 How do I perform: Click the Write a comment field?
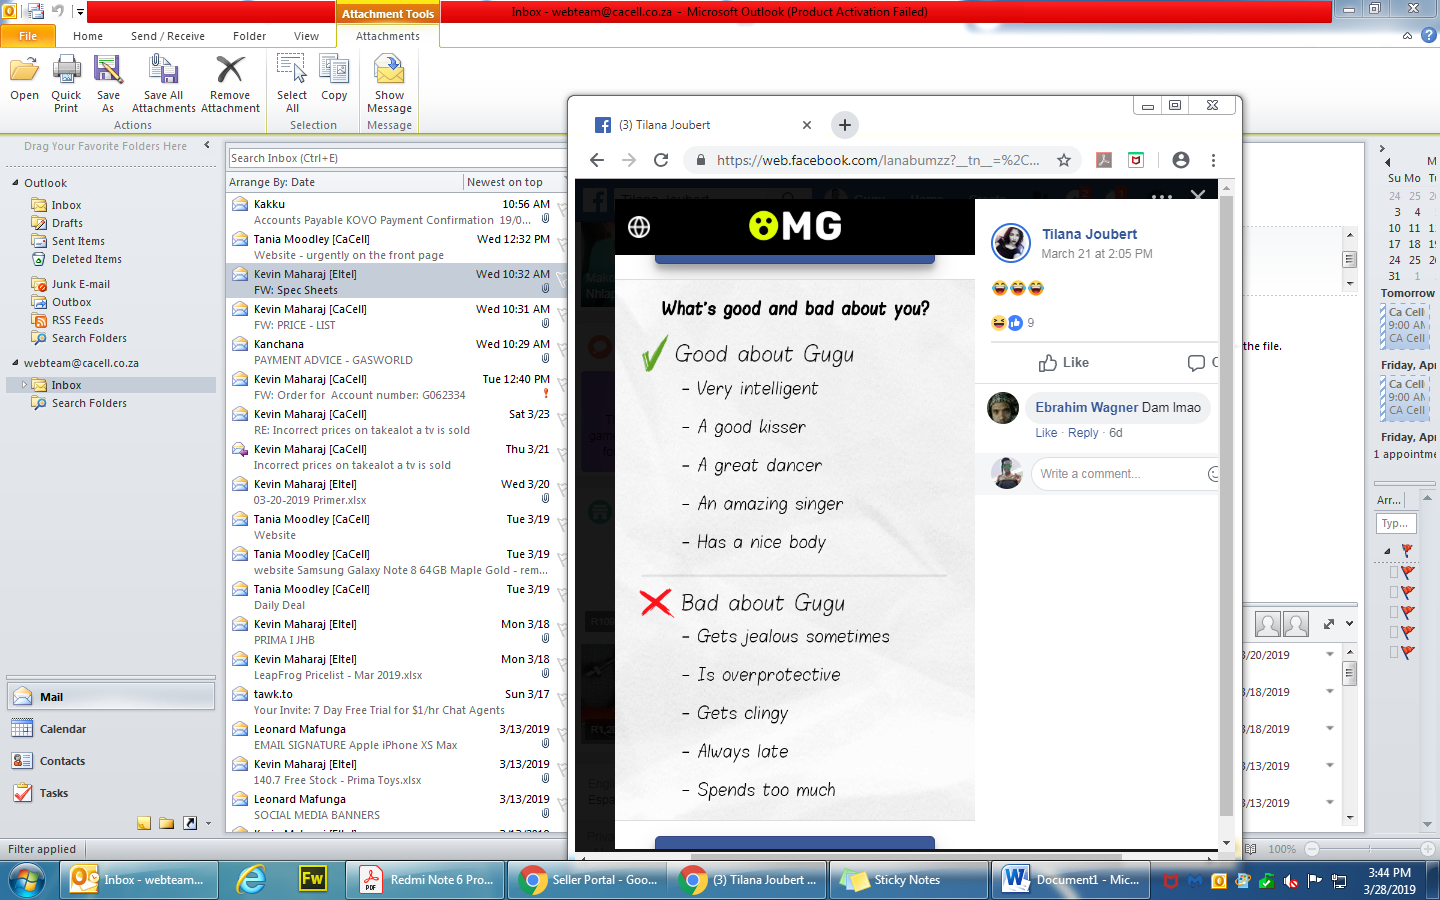pyautogui.click(x=1118, y=474)
